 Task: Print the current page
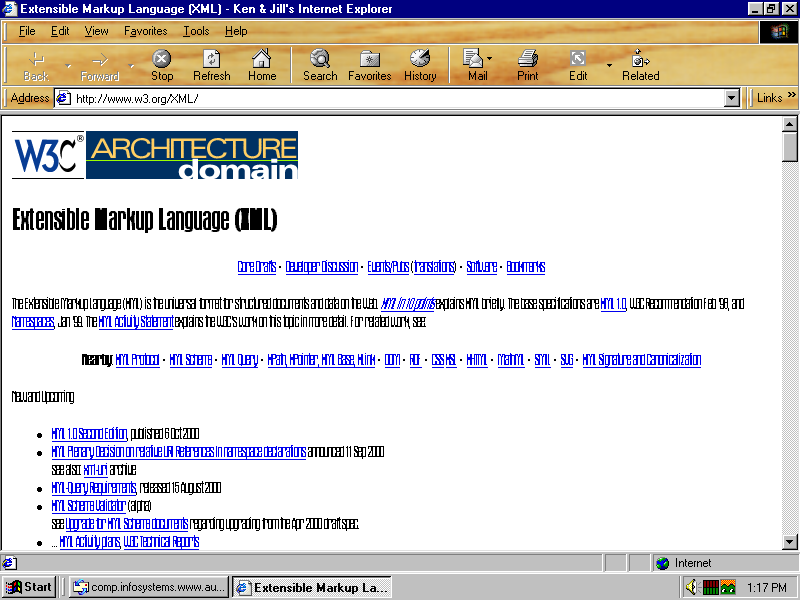pos(528,65)
